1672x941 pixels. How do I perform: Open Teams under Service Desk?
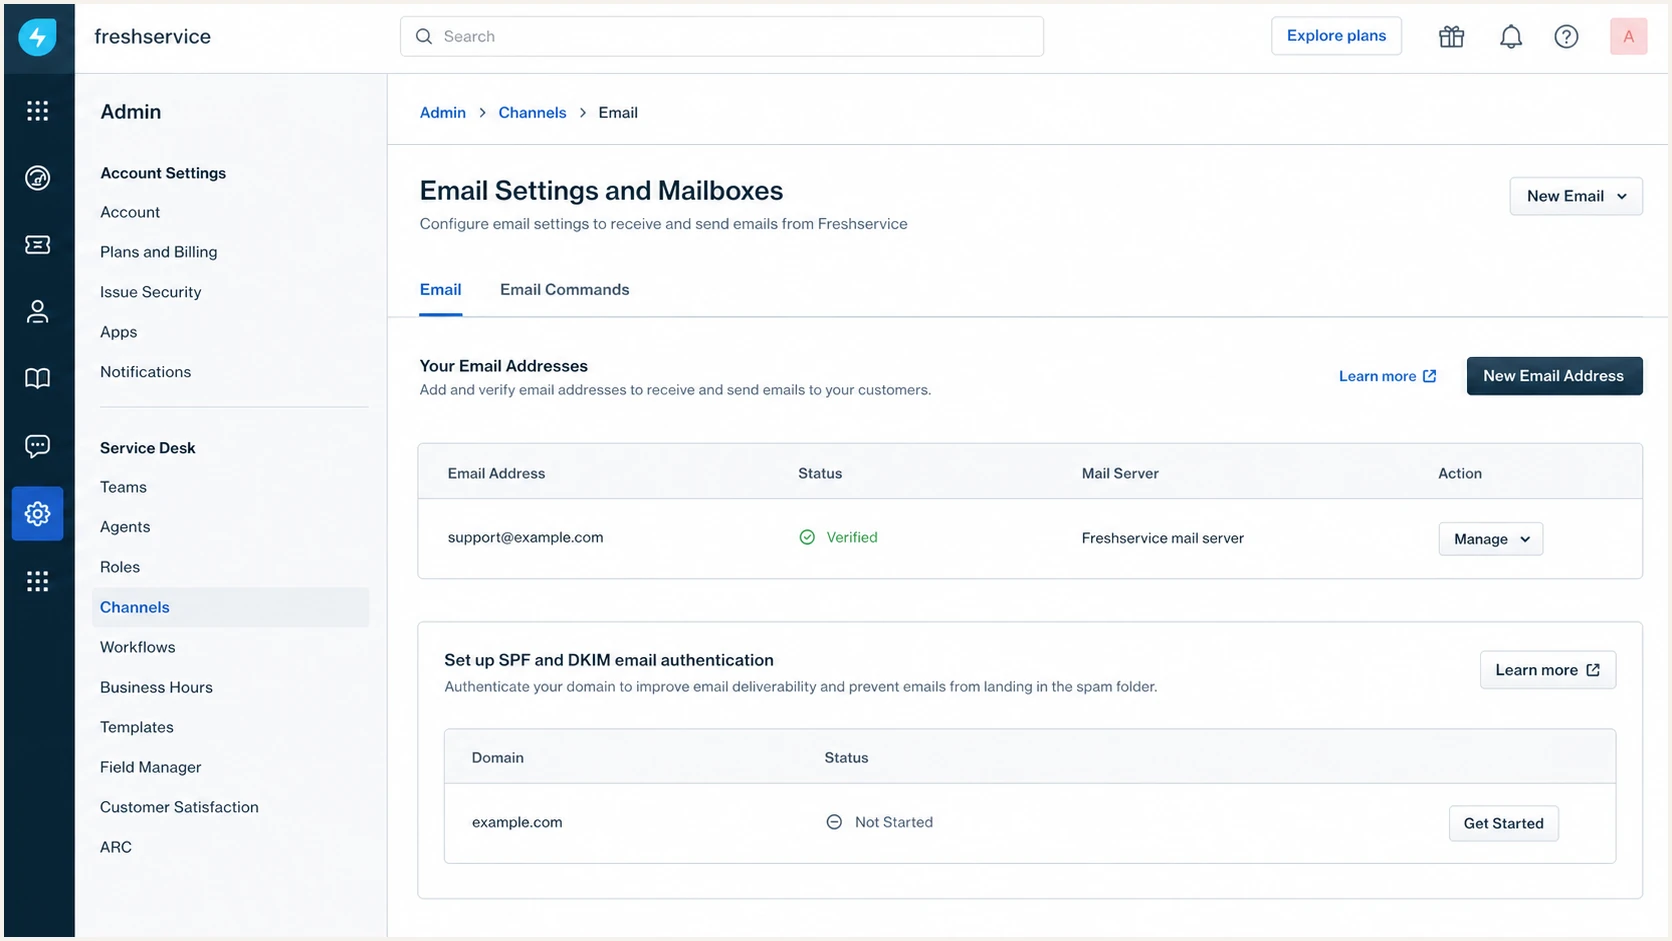pos(123,487)
